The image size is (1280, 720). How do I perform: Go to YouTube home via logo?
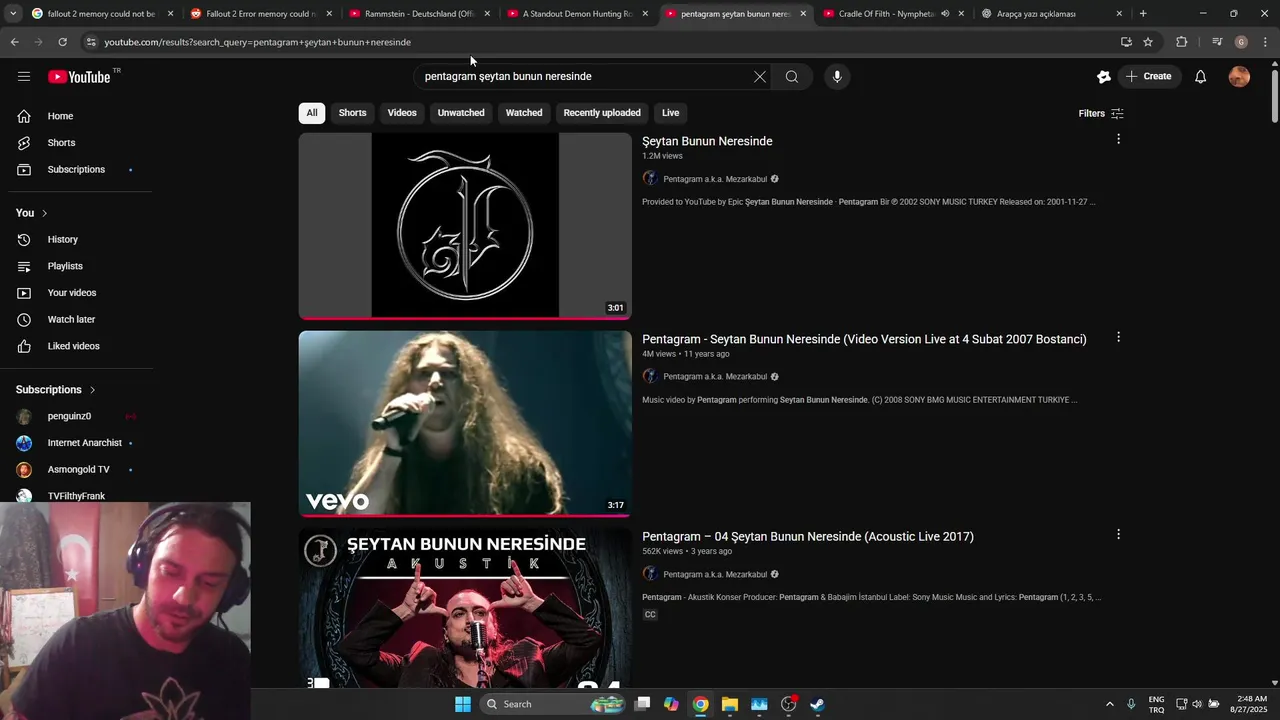79,77
